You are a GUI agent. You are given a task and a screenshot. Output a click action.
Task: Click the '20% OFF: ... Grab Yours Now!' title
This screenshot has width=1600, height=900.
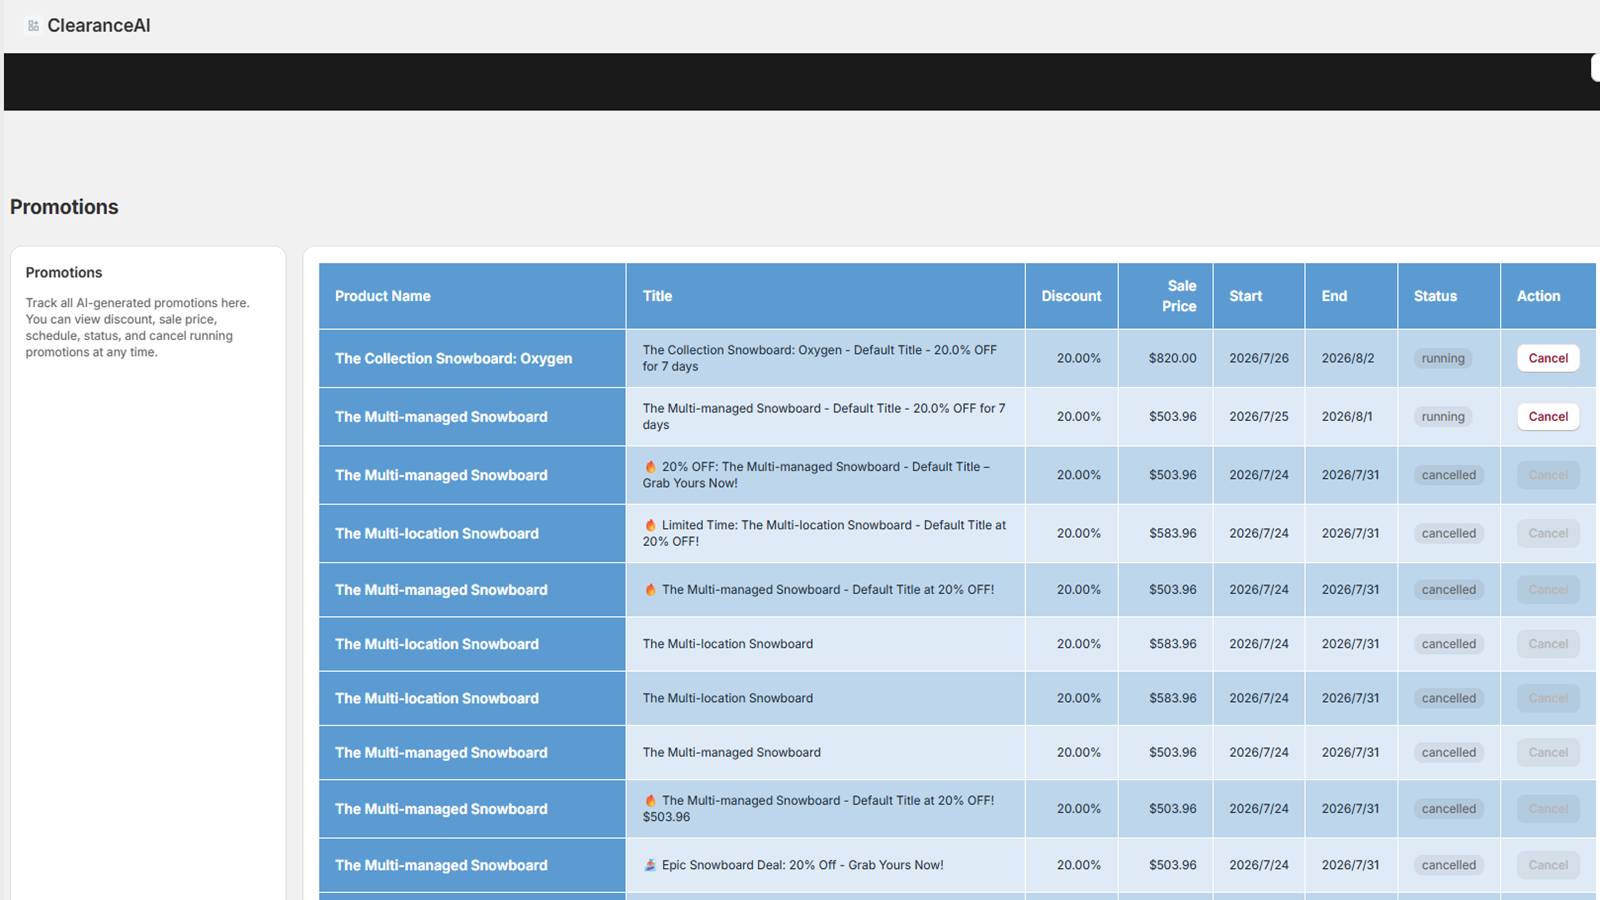816,475
